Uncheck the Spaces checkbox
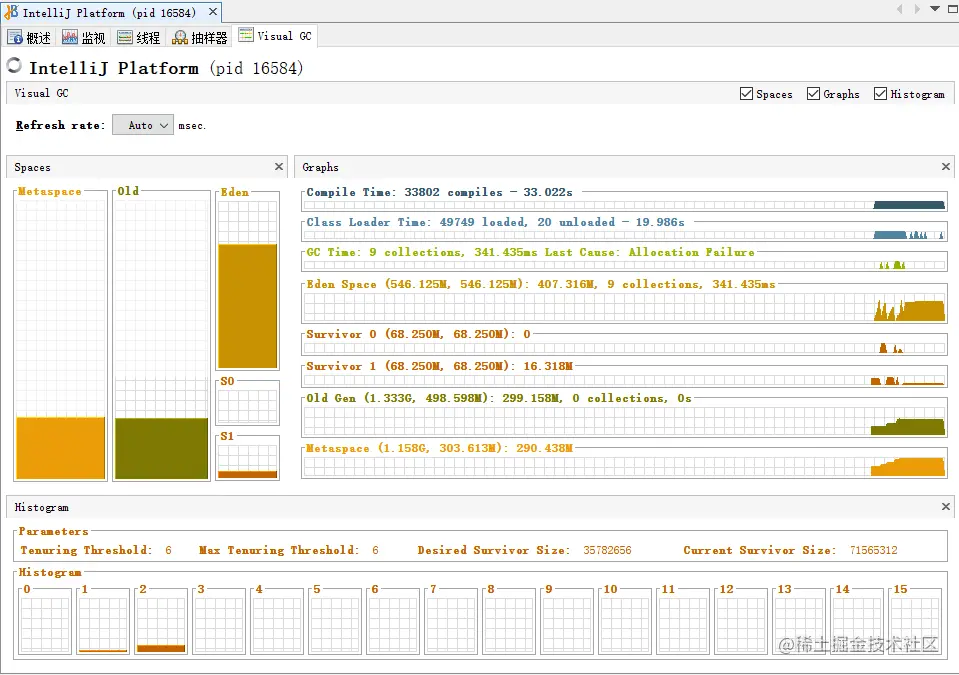959x675 pixels. coord(746,94)
